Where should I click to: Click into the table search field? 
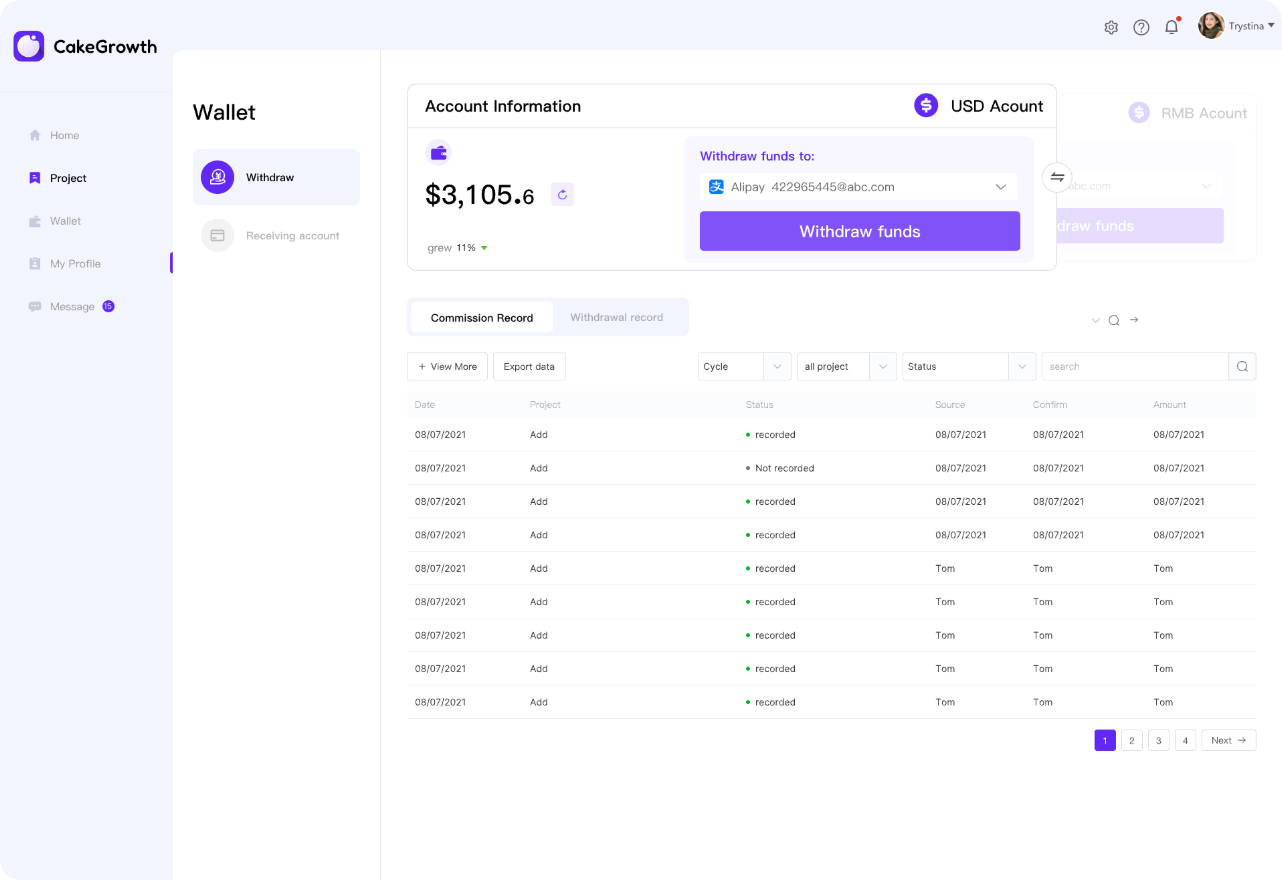click(1134, 367)
